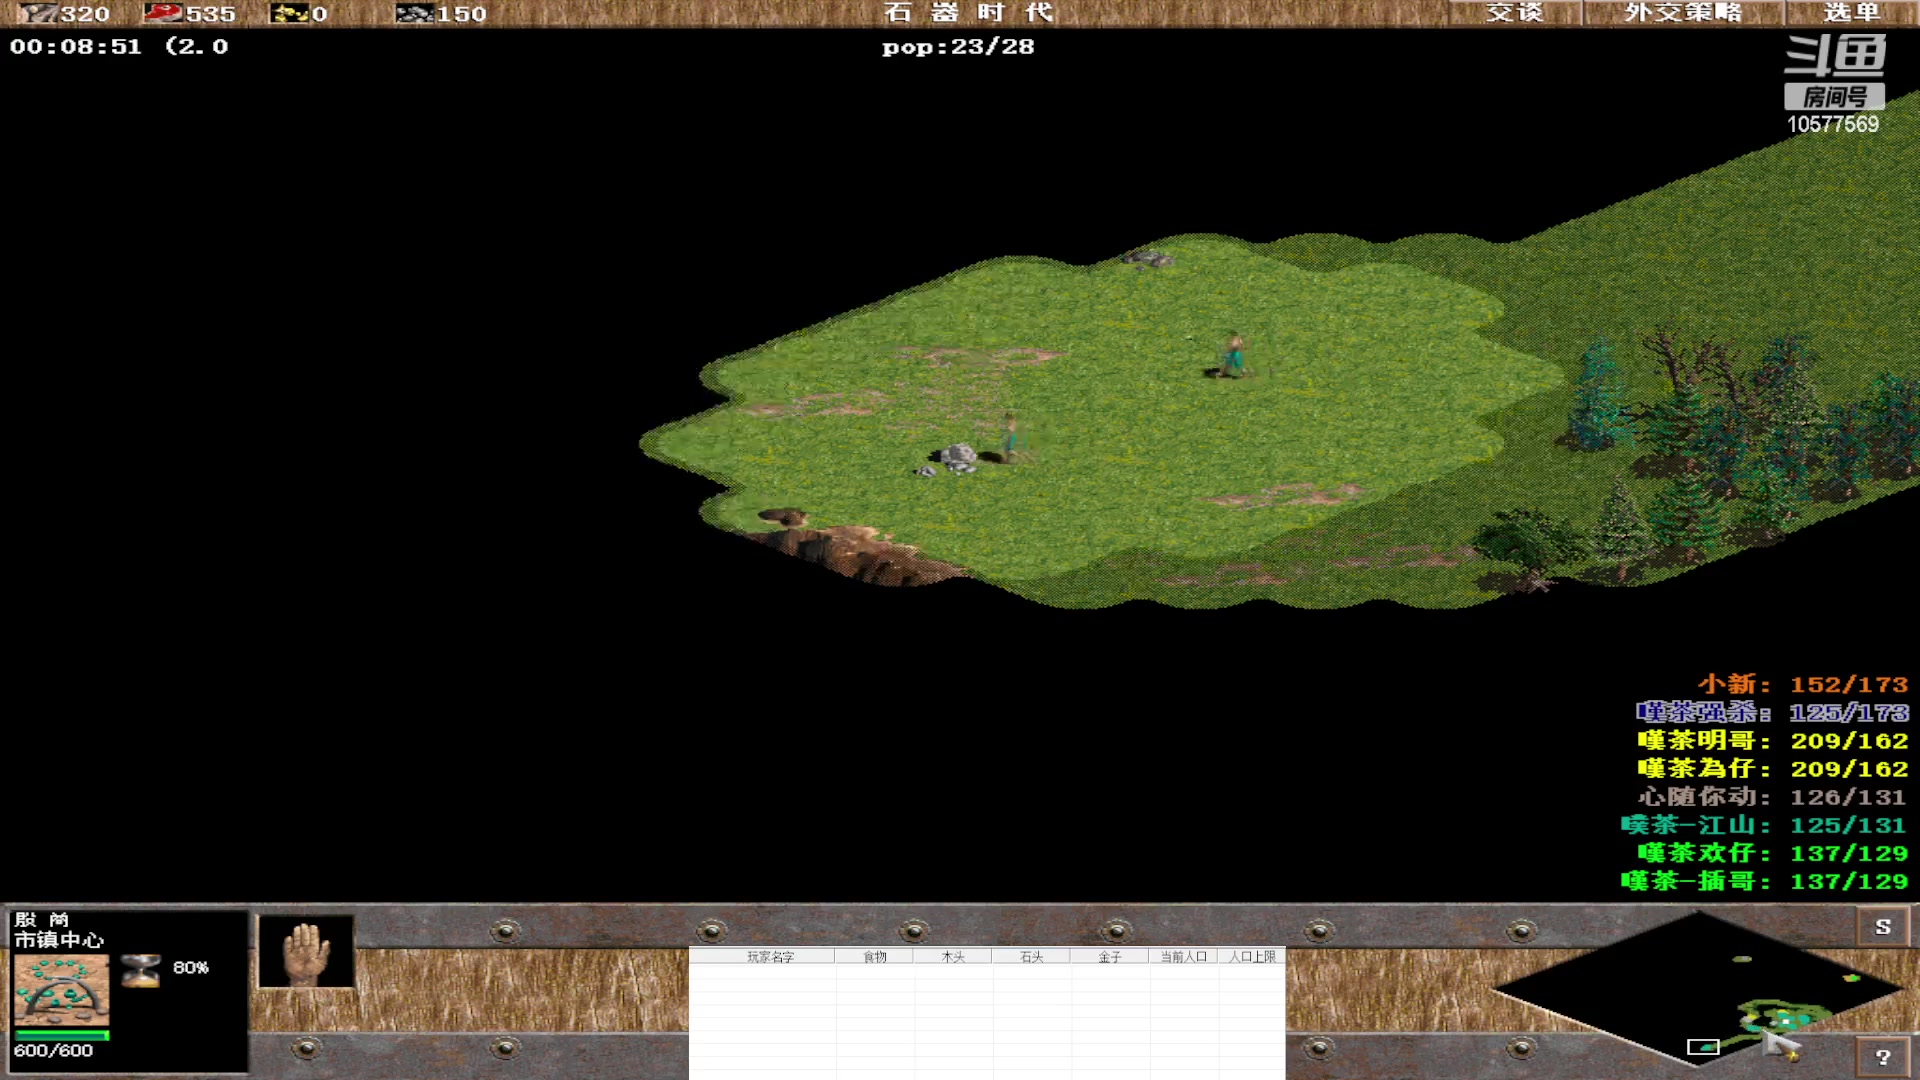The width and height of the screenshot is (1920, 1080).
Task: Click the small rock at plateau top
Action: click(x=1147, y=259)
